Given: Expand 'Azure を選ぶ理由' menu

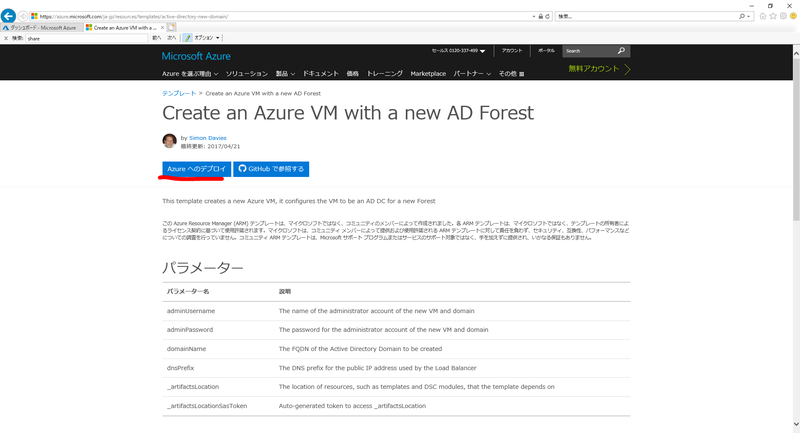Looking at the screenshot, I should pos(190,74).
